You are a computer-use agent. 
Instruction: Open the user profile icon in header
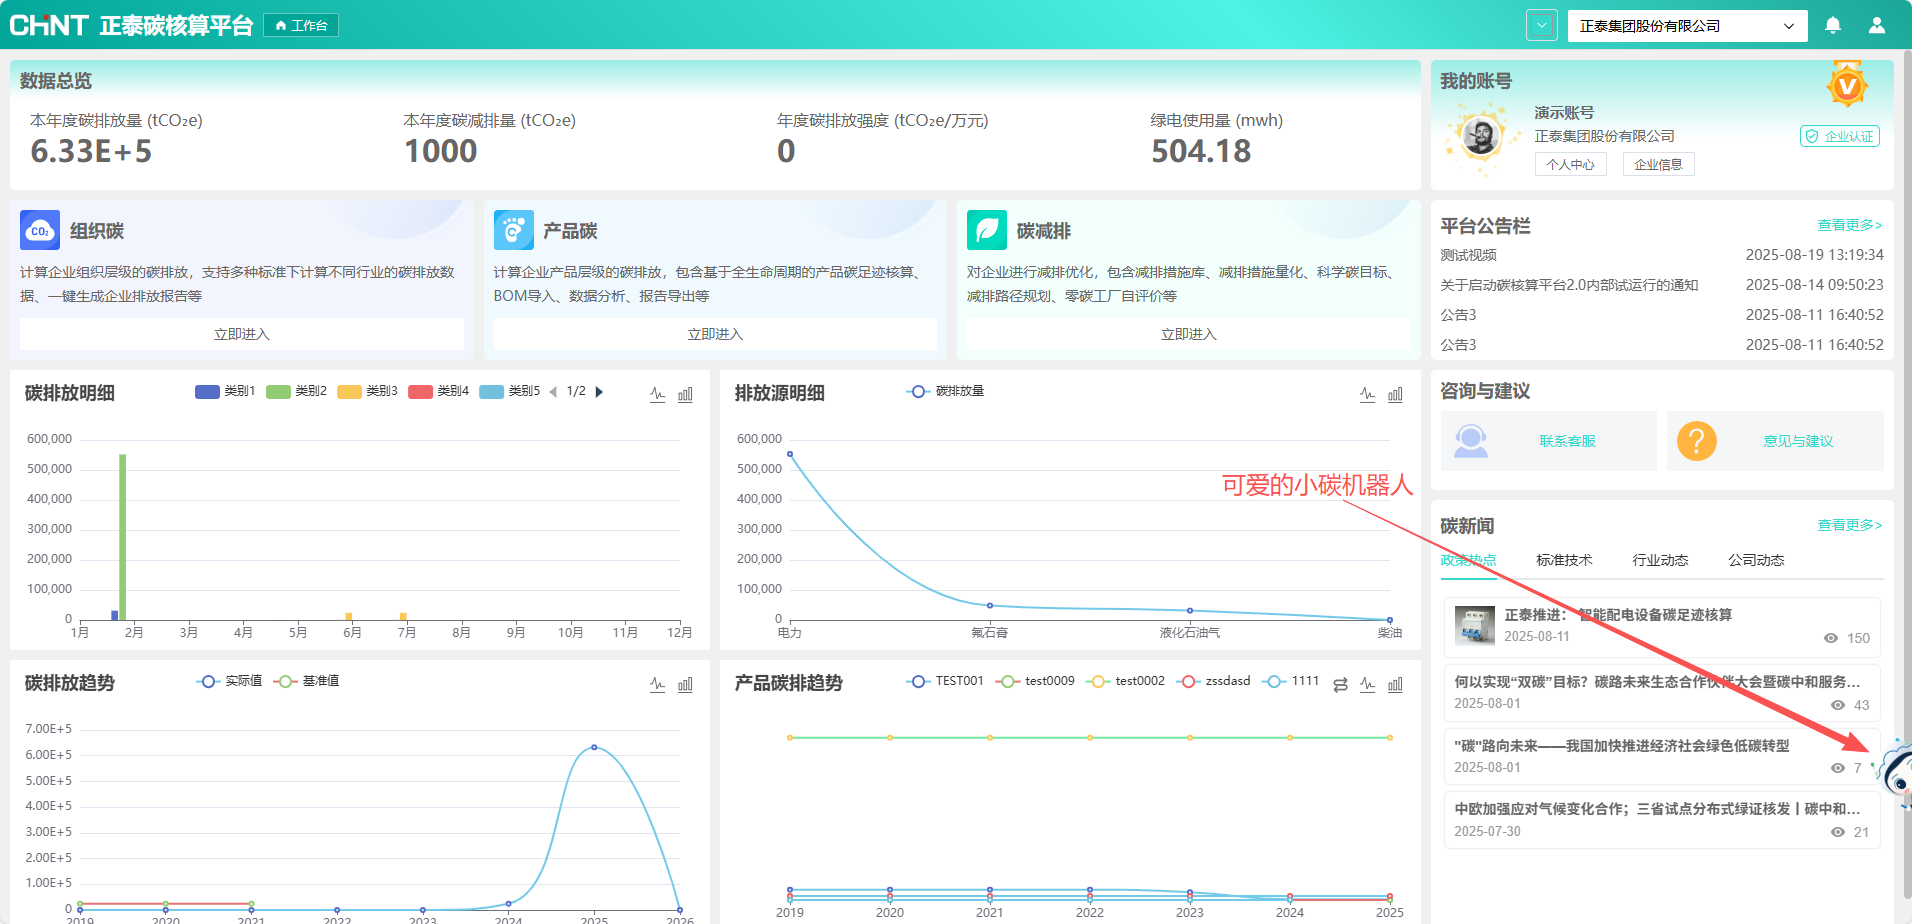tap(1877, 25)
